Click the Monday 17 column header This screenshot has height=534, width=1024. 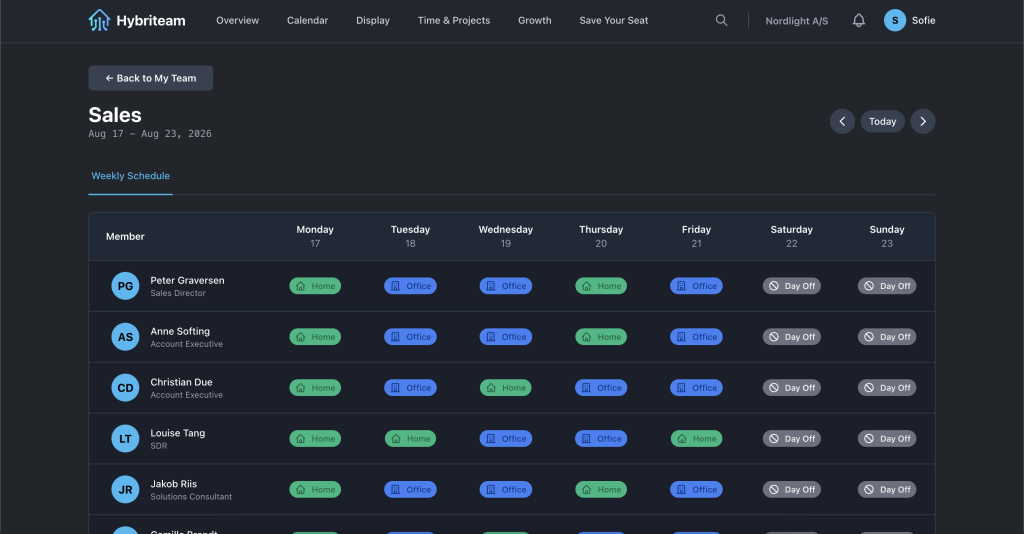point(315,236)
